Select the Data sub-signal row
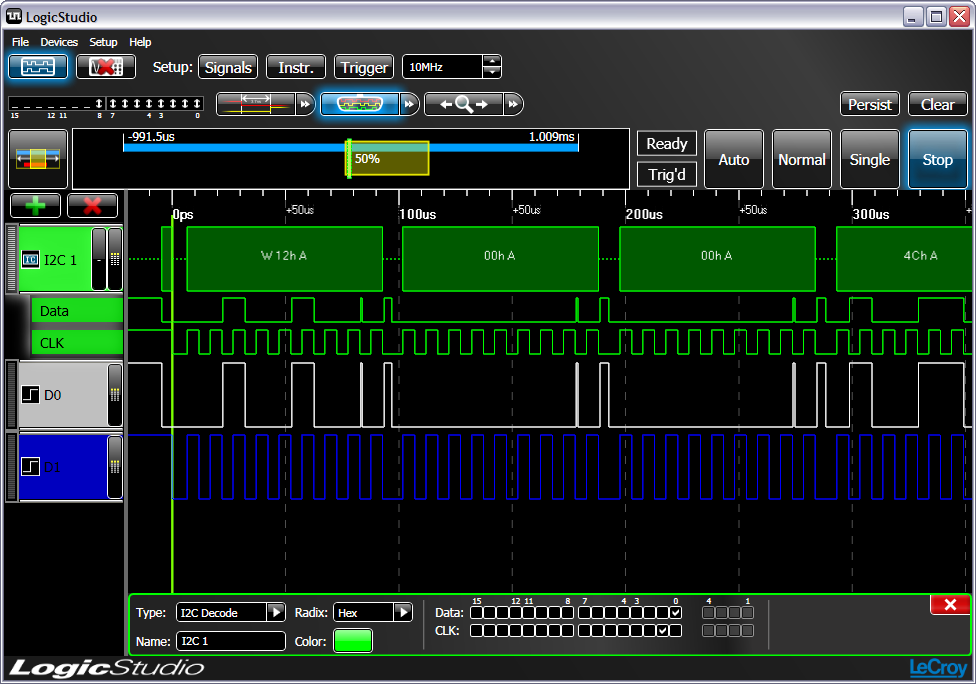The width and height of the screenshot is (976, 684). point(77,311)
